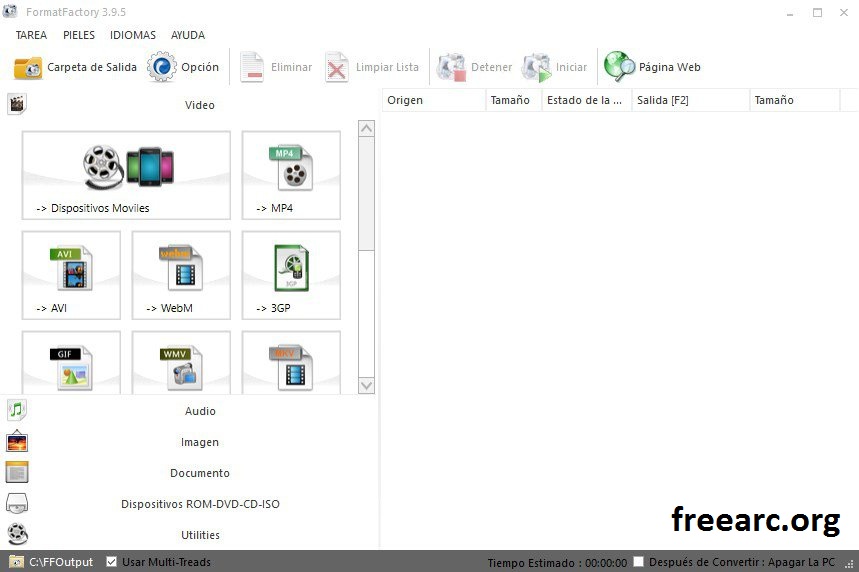Click the Salida [F2] column header

pos(691,100)
